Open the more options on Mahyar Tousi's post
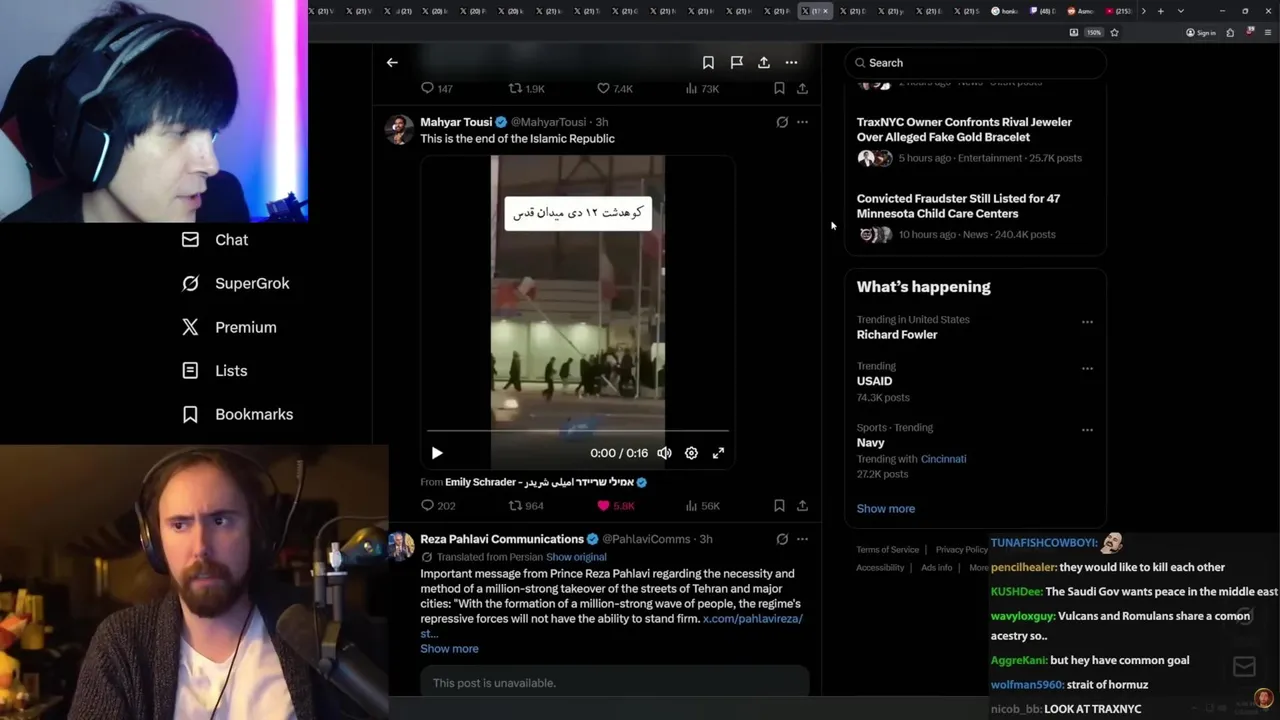 point(802,122)
